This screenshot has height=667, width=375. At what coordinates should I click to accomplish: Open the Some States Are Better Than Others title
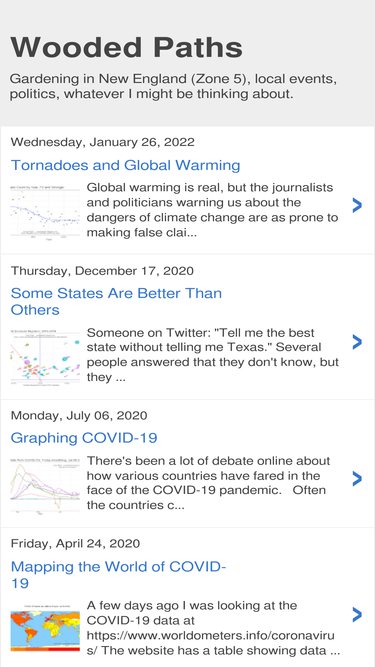pos(116,301)
